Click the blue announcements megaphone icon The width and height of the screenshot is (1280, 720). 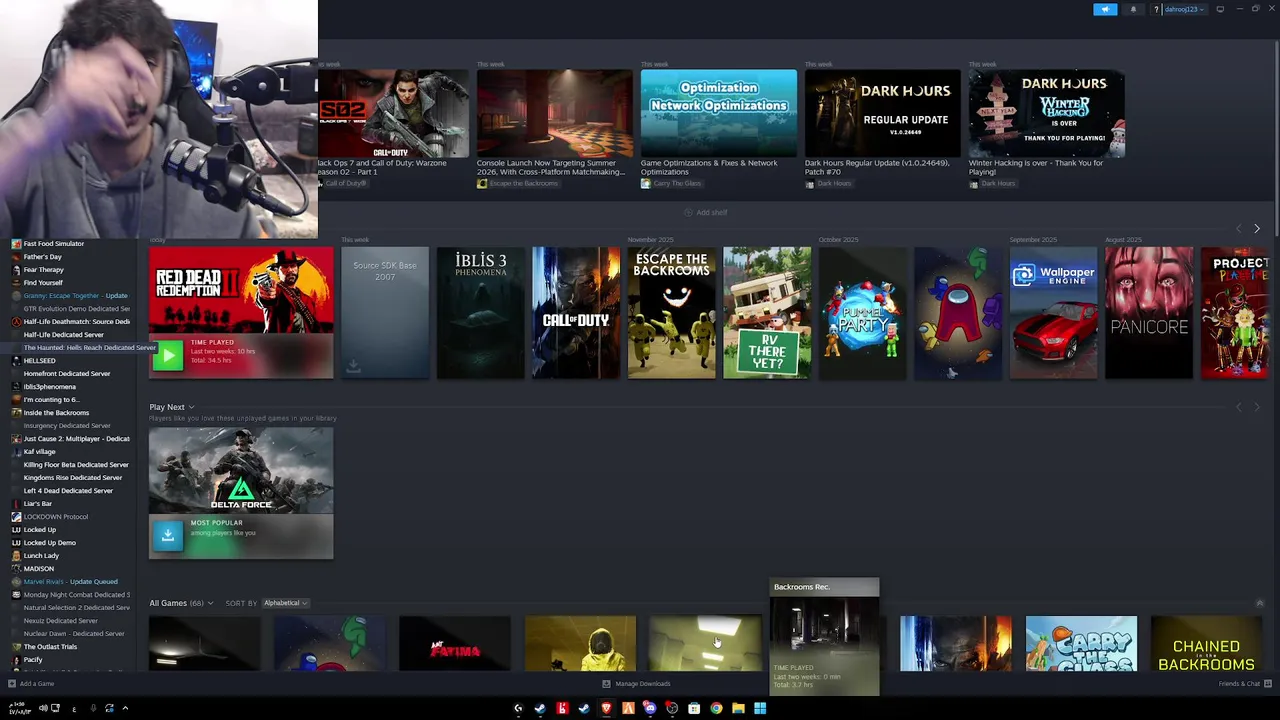click(1105, 9)
